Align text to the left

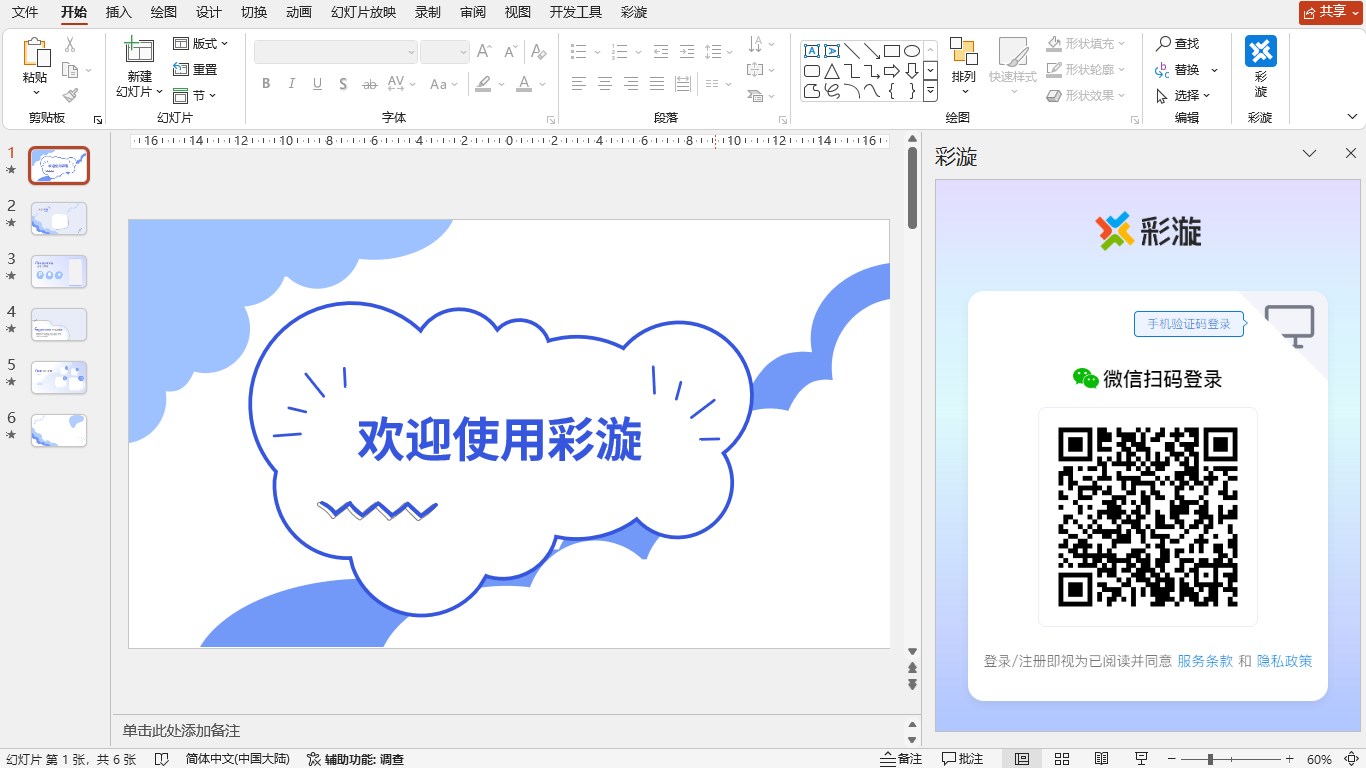pos(579,84)
